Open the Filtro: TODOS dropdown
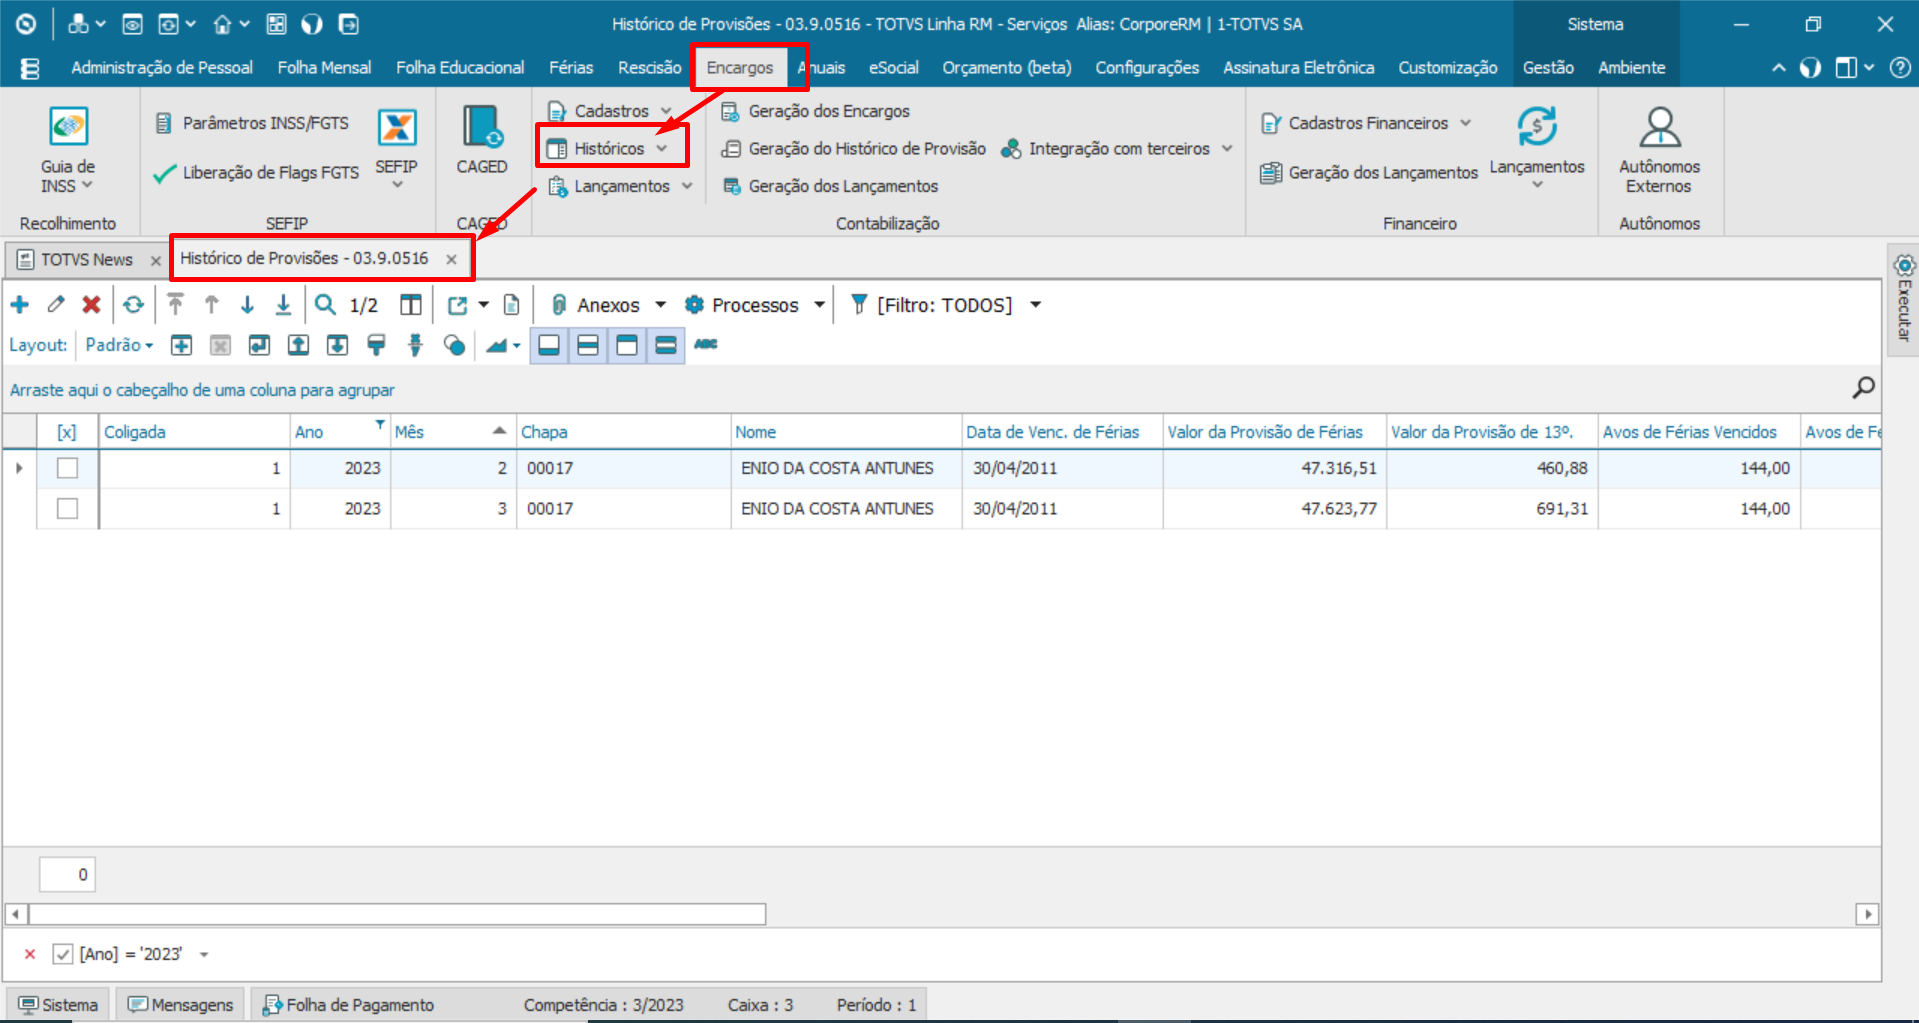This screenshot has height=1023, width=1919. [1036, 305]
